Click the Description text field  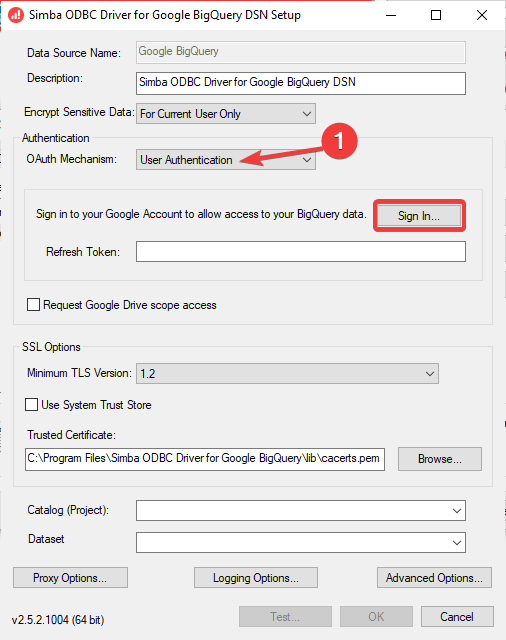point(301,83)
